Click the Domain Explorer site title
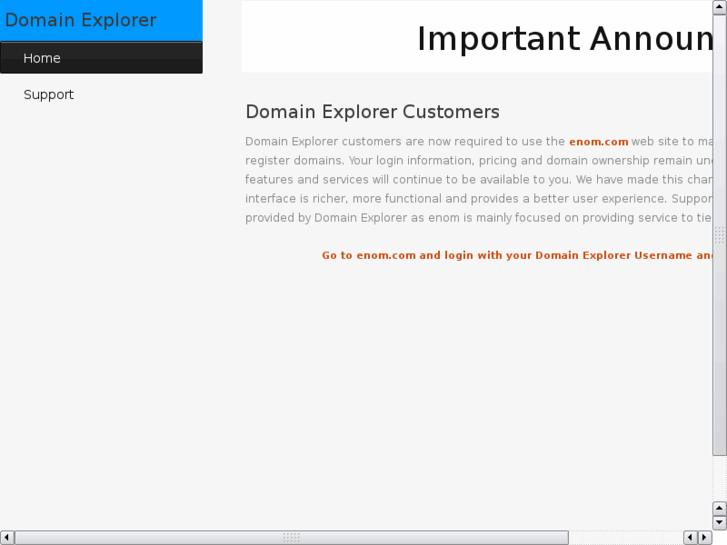Viewport: 727px width, 545px height. [x=81, y=20]
